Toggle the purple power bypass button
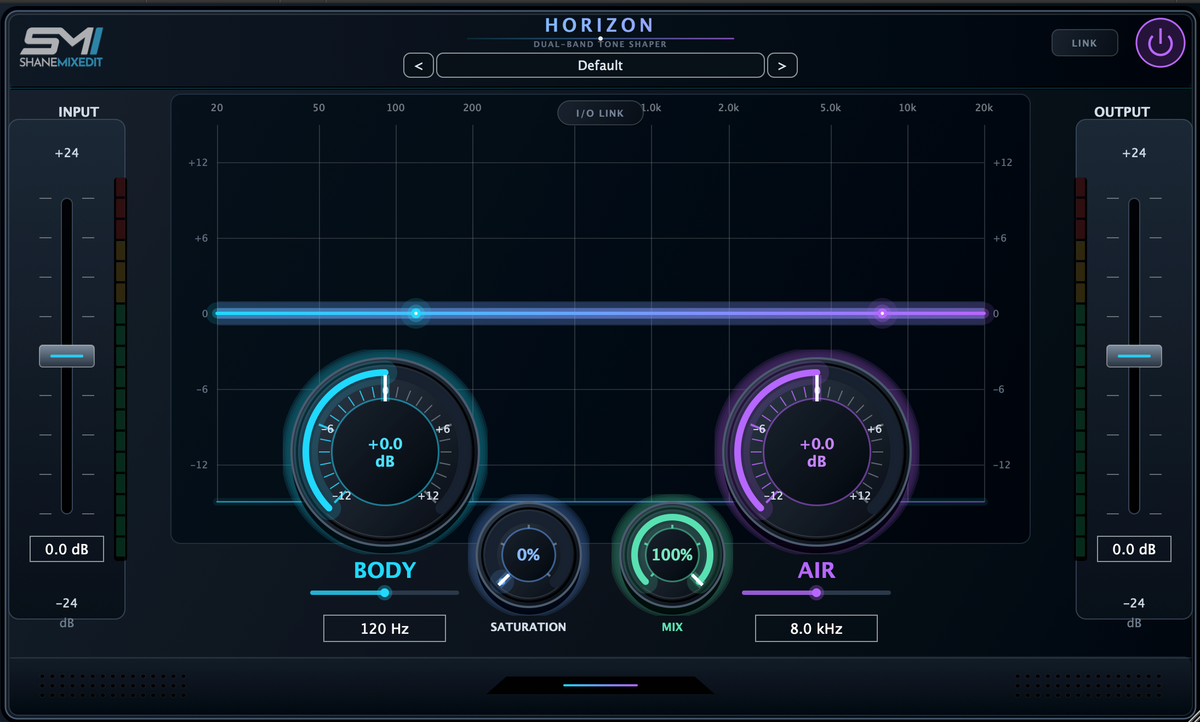Image resolution: width=1200 pixels, height=722 pixels. coord(1159,43)
